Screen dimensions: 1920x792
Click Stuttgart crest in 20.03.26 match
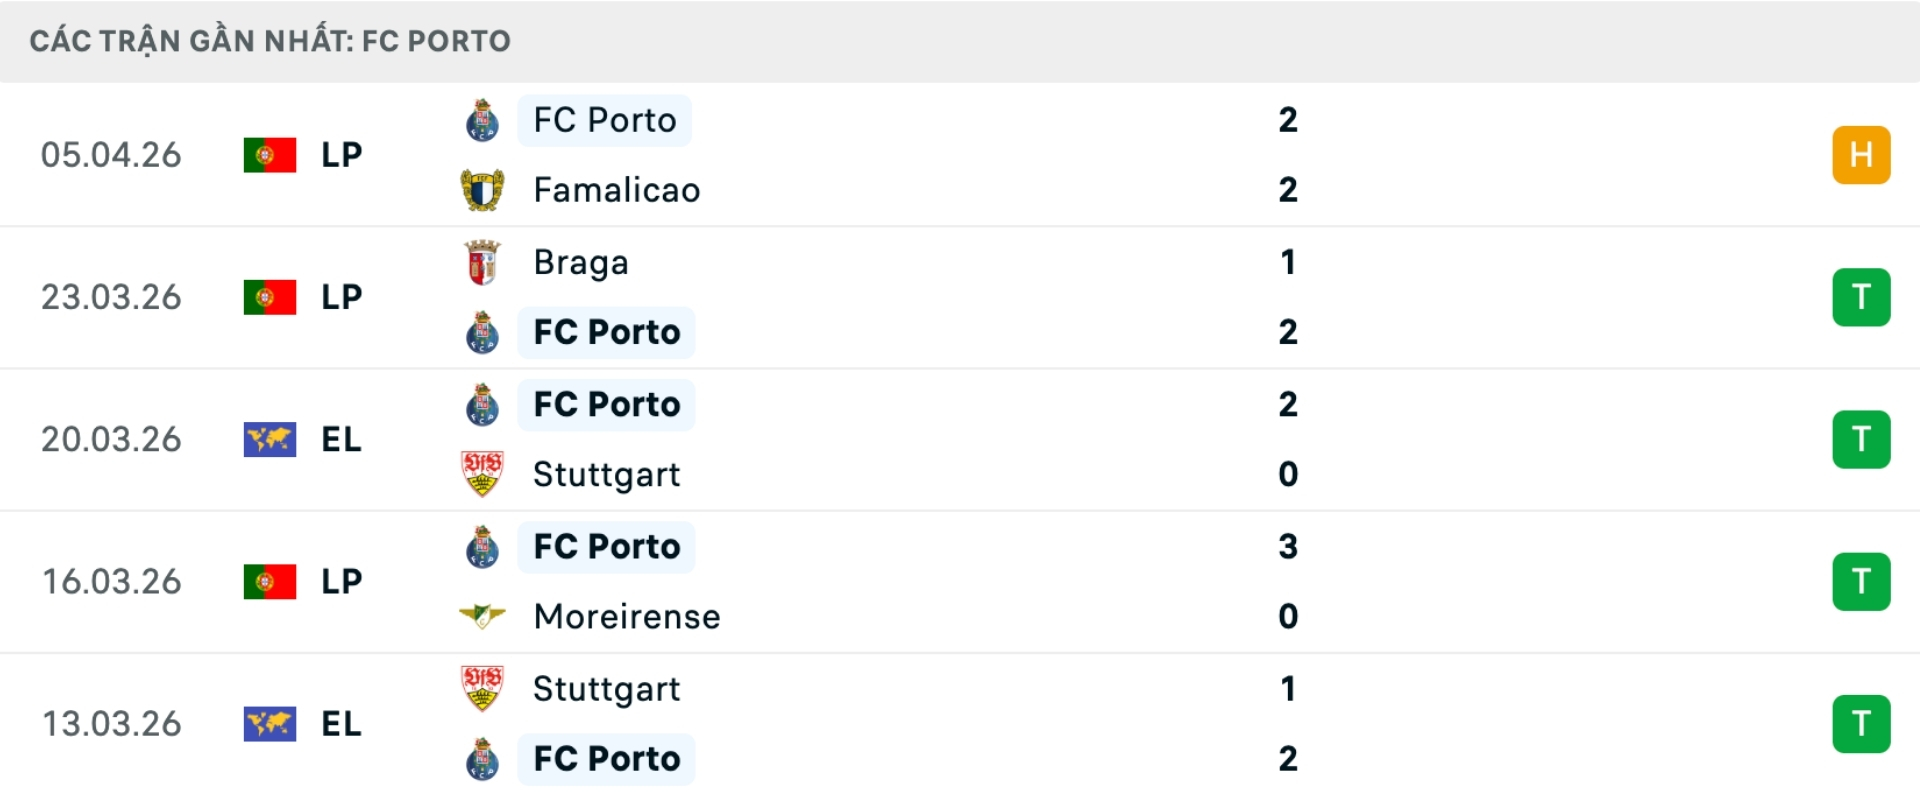point(482,474)
